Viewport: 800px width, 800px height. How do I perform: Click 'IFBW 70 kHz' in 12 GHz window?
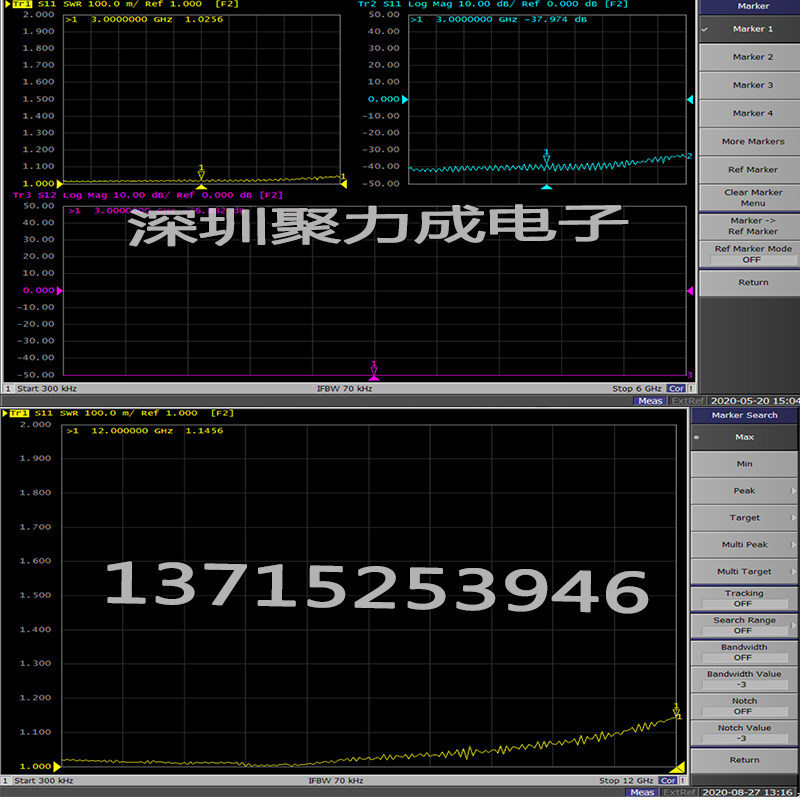336,781
